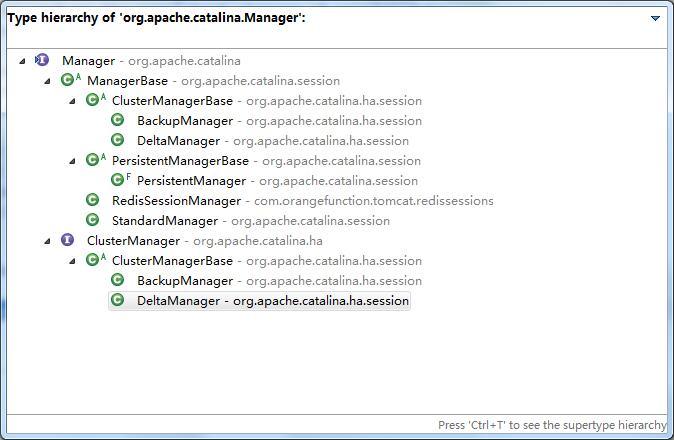Click the PersistentManagerBase abstract class icon
This screenshot has height=440, width=674.
92,161
